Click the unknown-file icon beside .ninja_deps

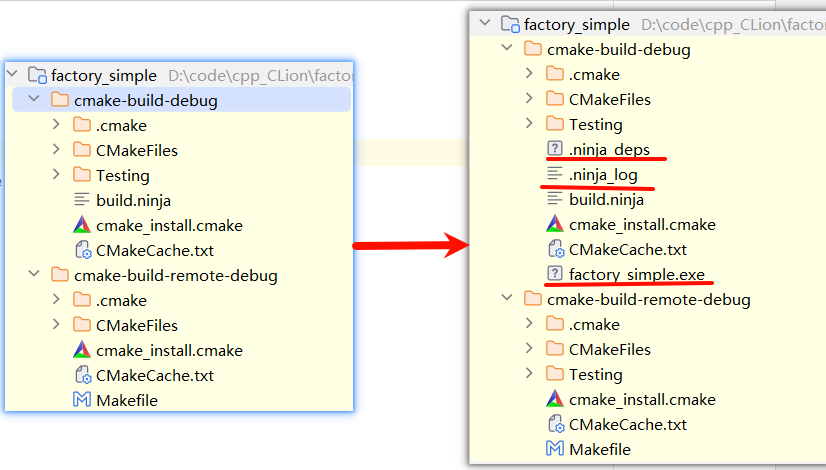click(x=555, y=149)
